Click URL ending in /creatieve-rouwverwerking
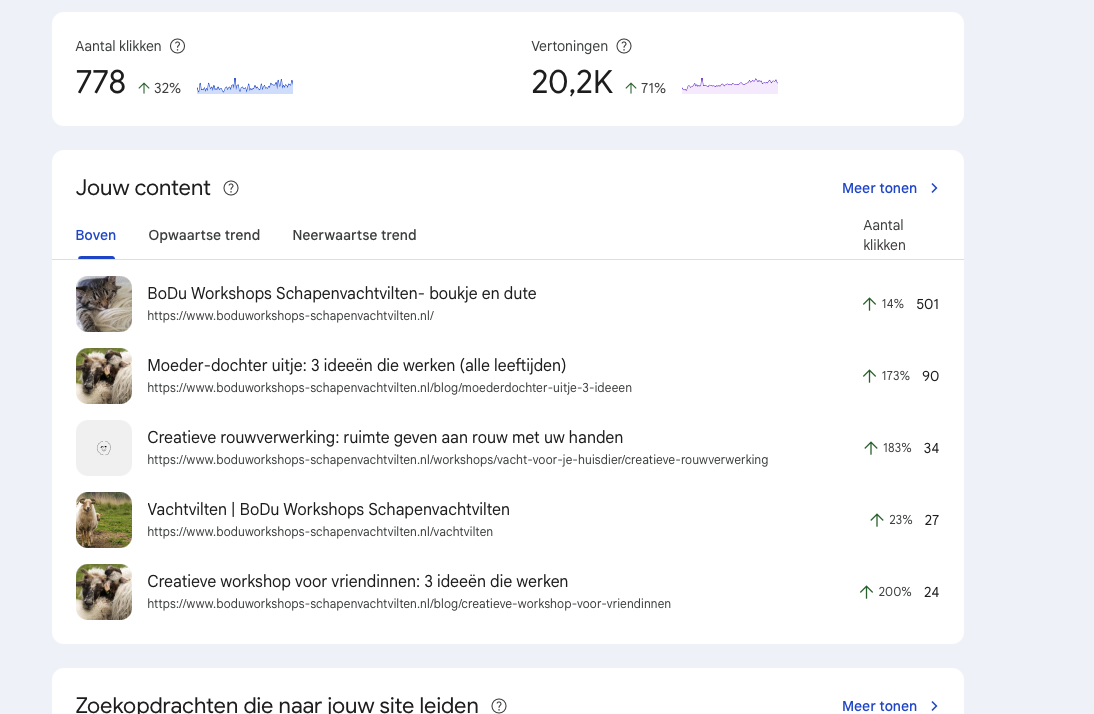The image size is (1094, 714). pos(458,460)
